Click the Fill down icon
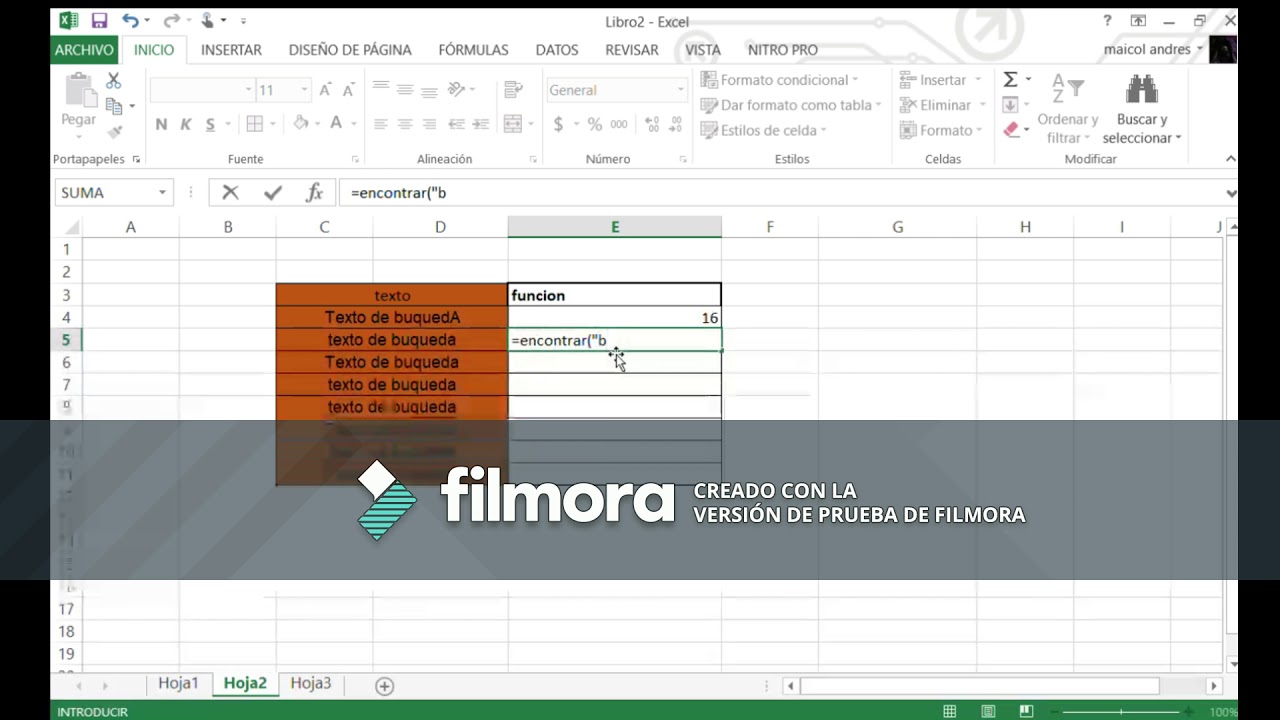 coord(1010,105)
